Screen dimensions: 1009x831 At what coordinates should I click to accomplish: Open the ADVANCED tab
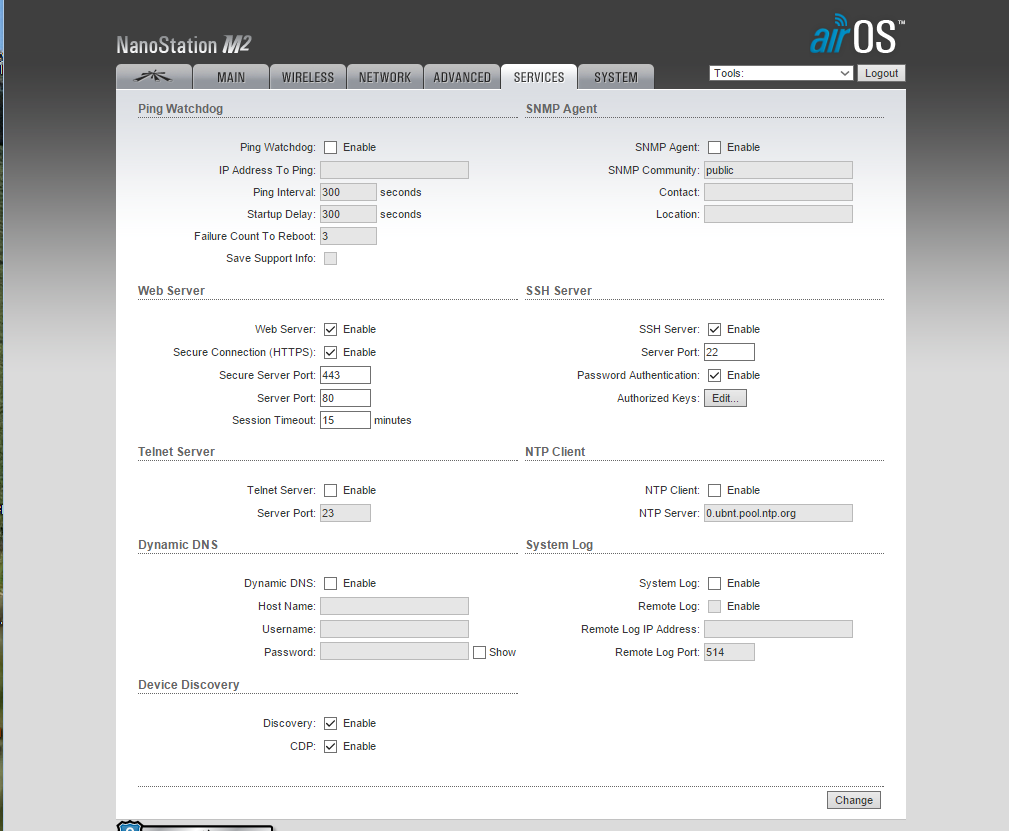462,77
